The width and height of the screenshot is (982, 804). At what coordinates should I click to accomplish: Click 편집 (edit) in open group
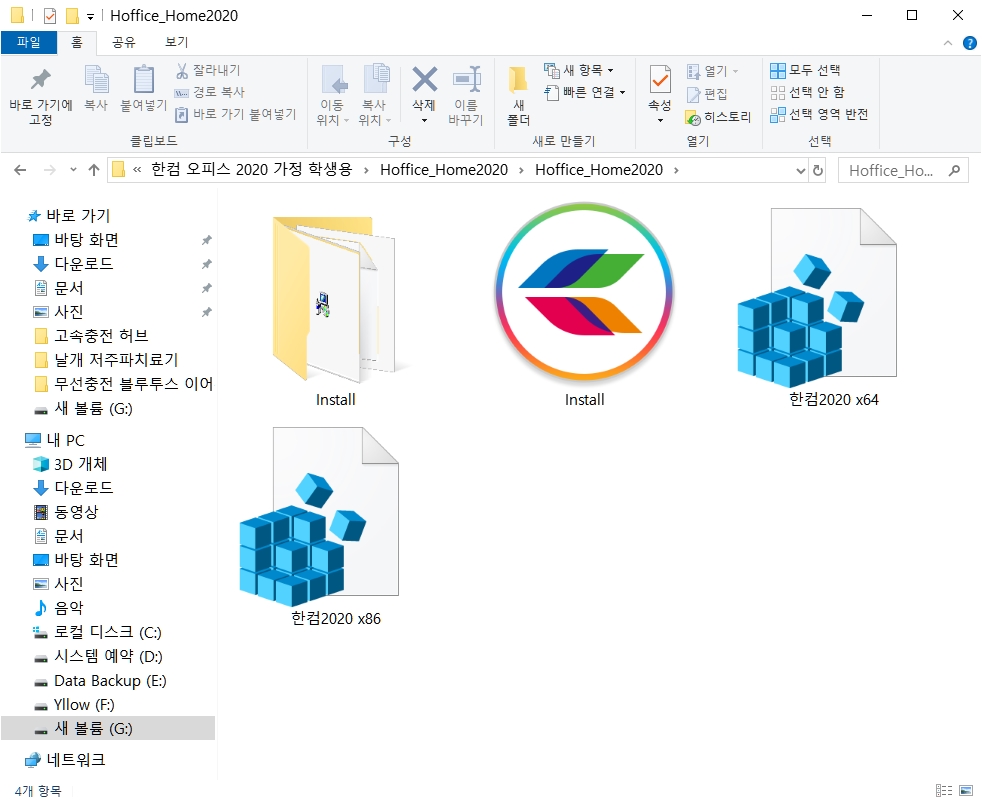coord(707,94)
